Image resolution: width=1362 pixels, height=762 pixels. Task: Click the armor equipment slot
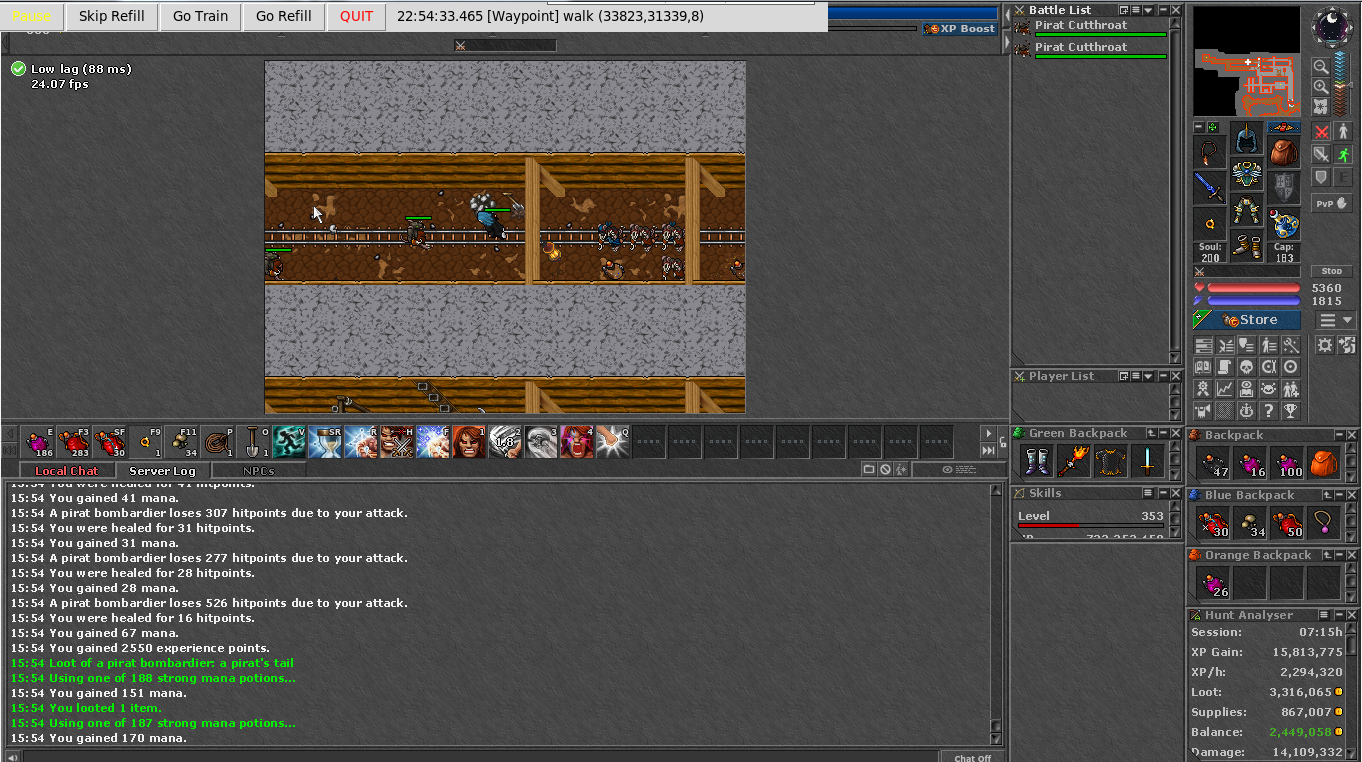pyautogui.click(x=1246, y=175)
